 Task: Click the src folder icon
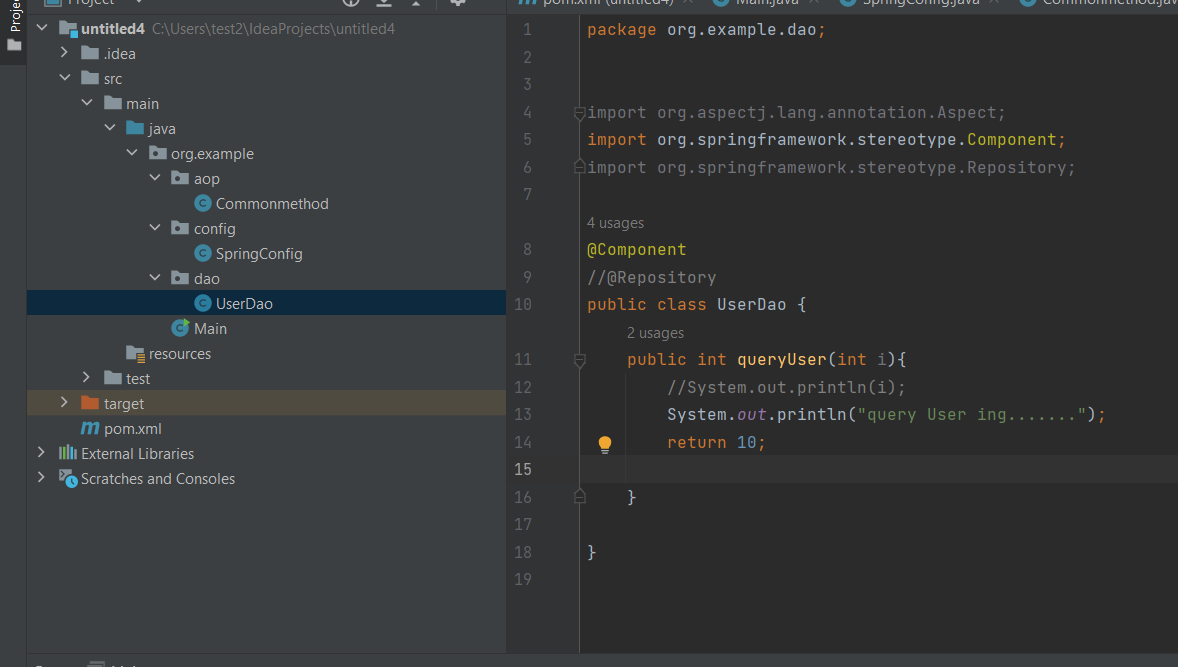click(x=90, y=77)
